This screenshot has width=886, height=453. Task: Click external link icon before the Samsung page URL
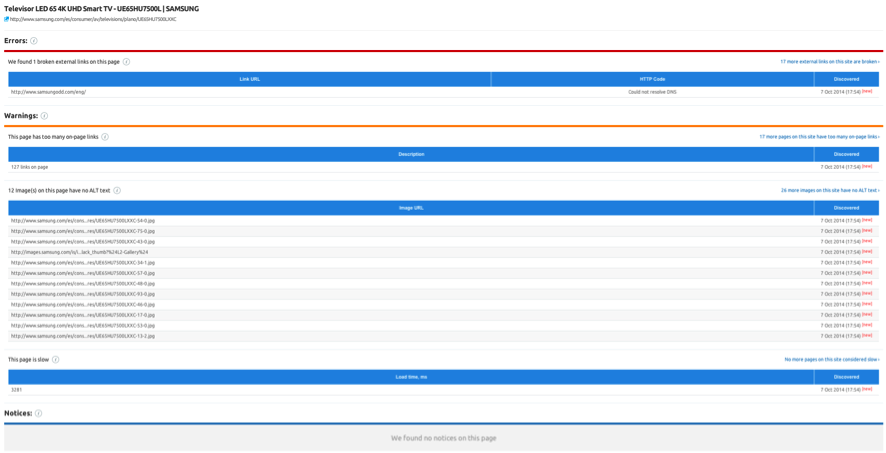[6, 19]
